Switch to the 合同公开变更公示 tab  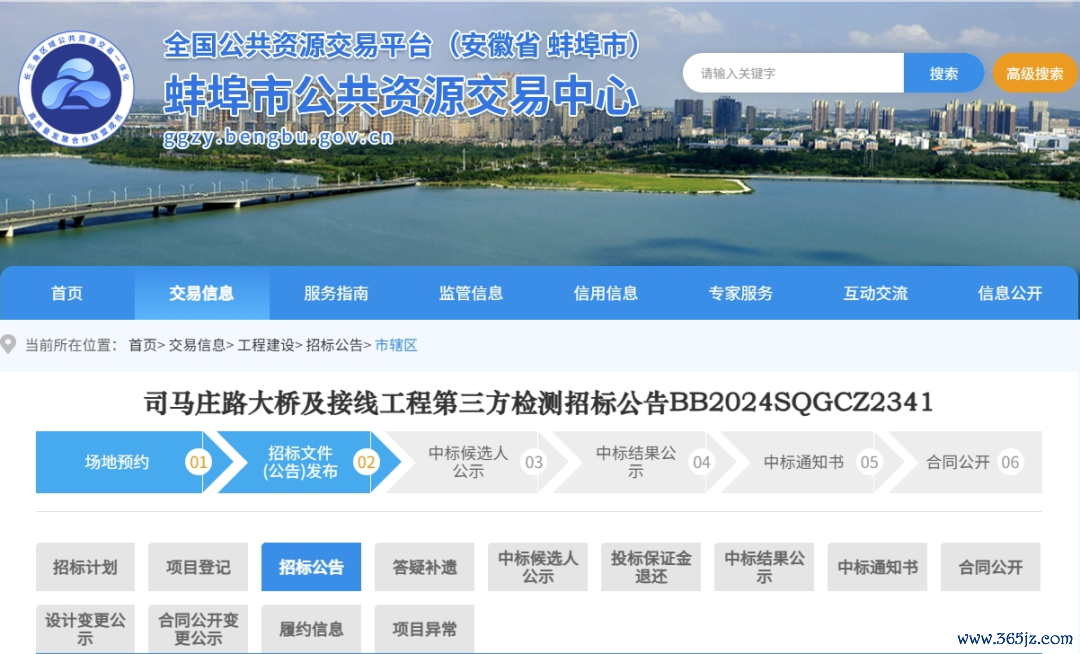click(x=198, y=629)
